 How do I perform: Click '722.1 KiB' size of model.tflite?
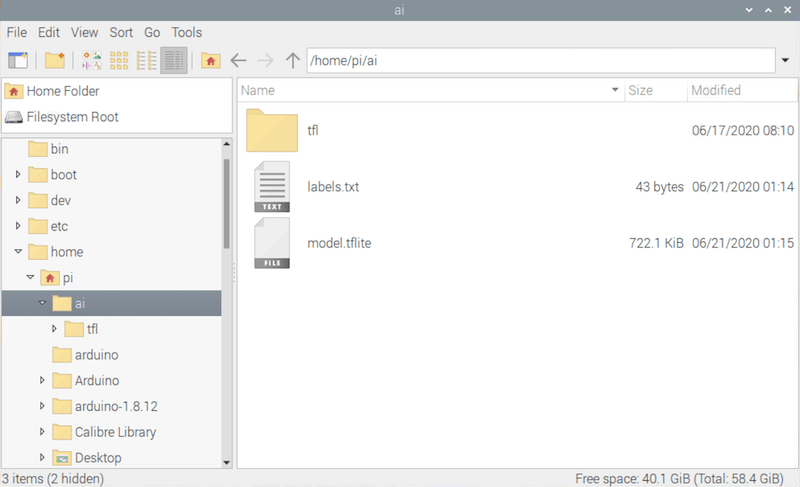(656, 243)
